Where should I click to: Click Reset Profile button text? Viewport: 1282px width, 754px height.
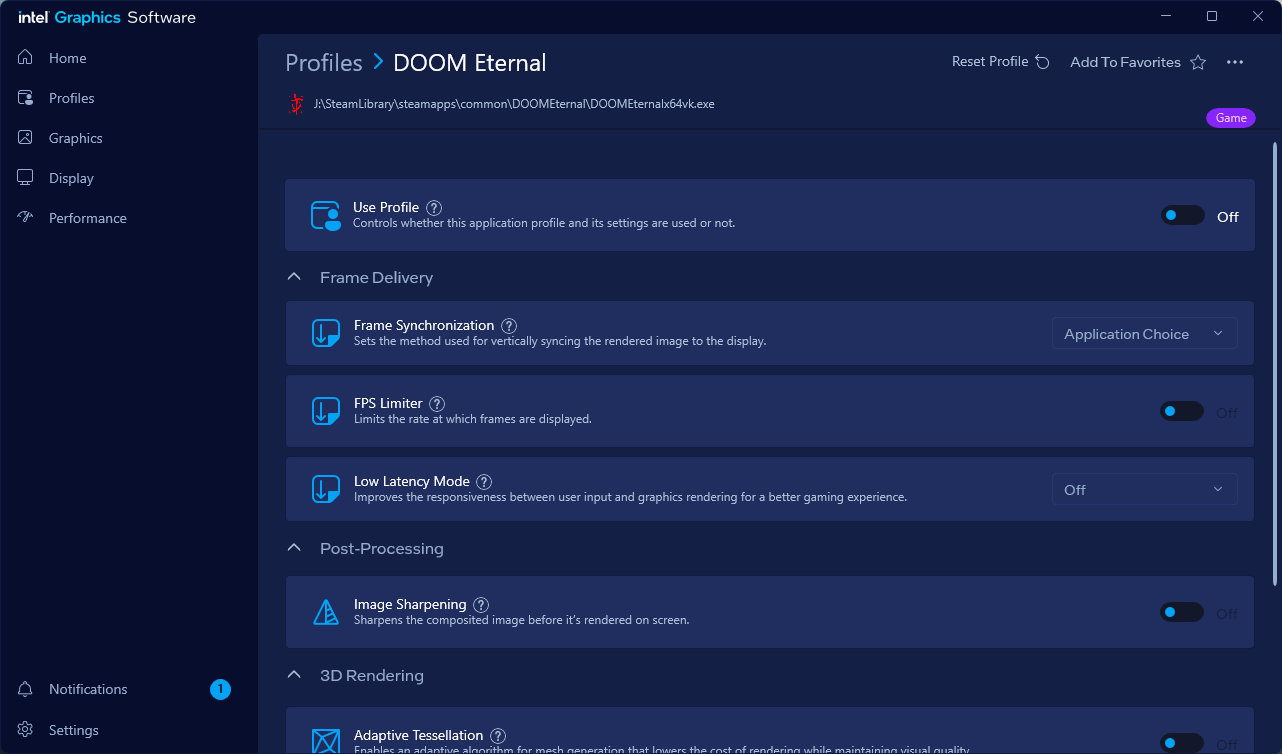[990, 62]
